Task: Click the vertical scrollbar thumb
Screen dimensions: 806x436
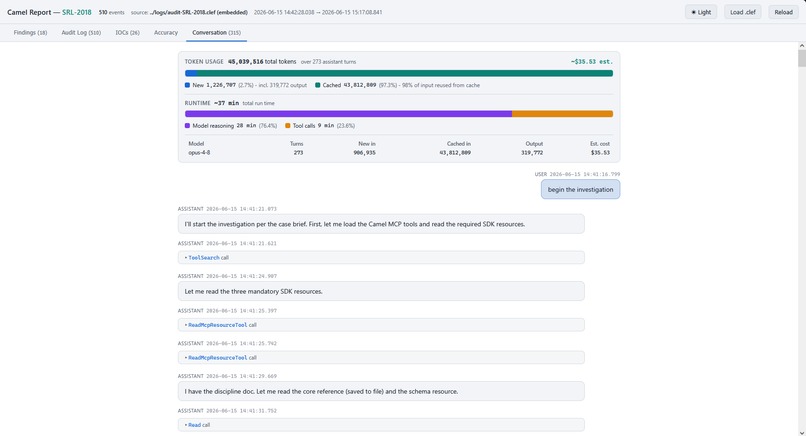Action: [801, 58]
